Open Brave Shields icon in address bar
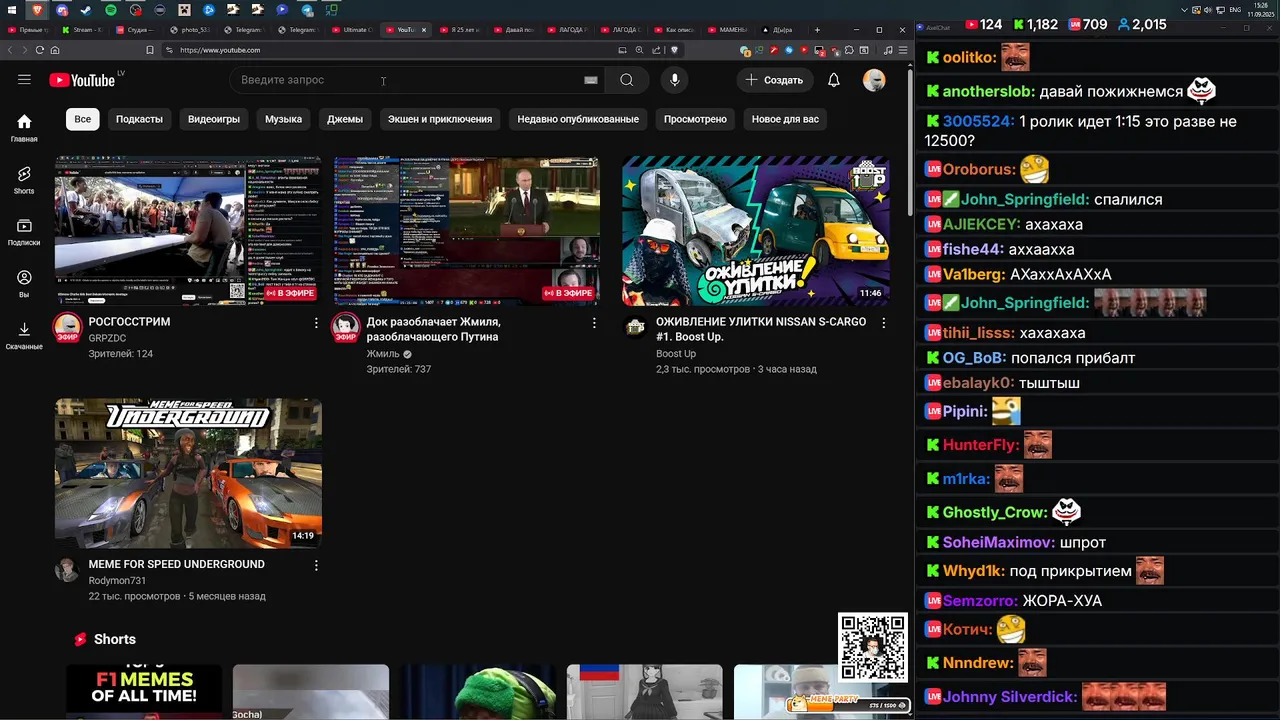Viewport: 1280px width, 720px height. point(674,50)
